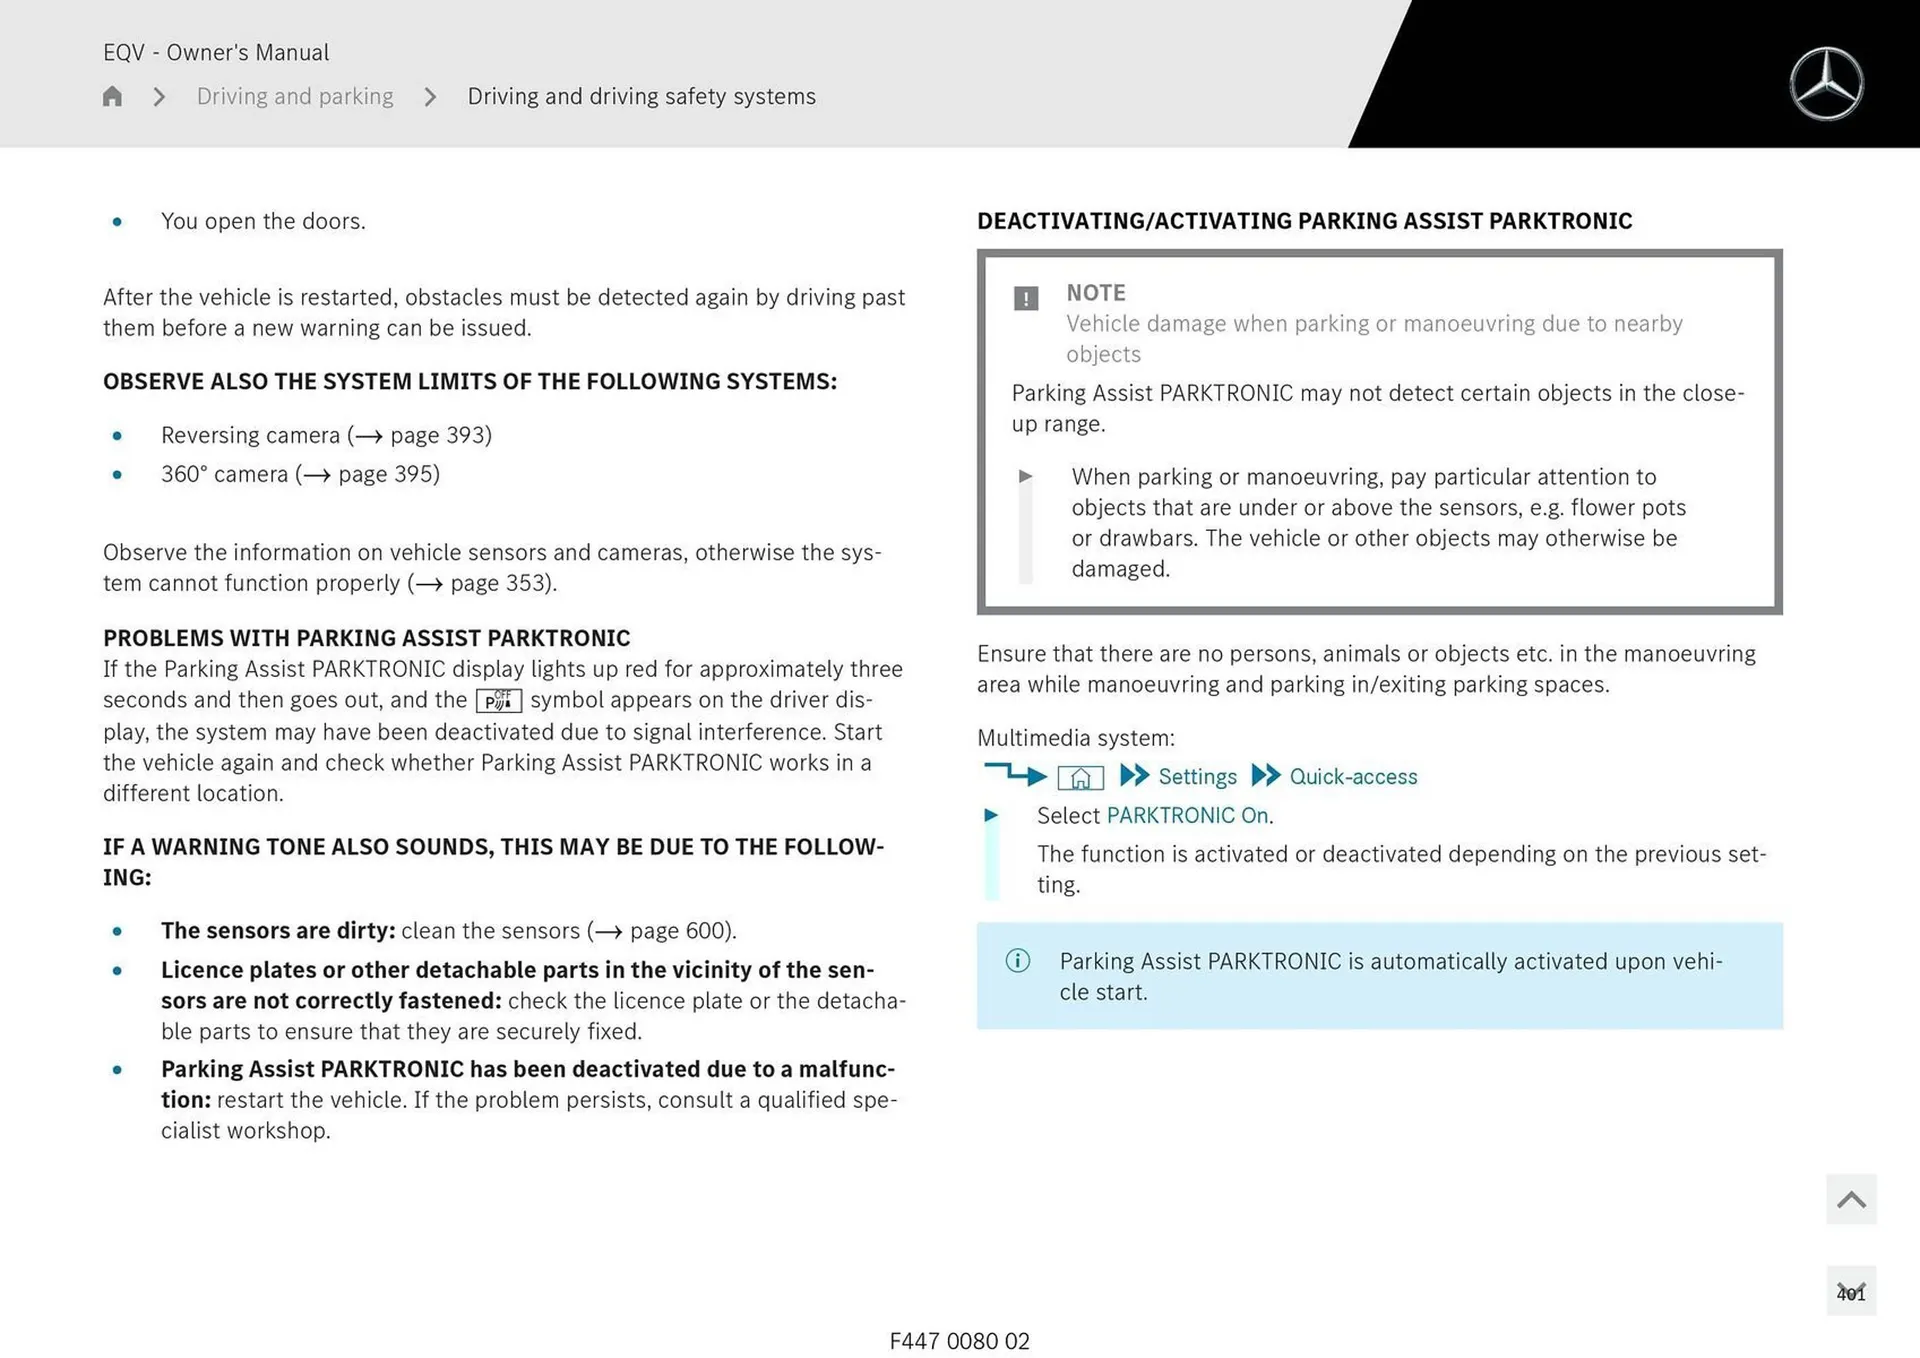Click the bullet beside The sensors are dirty entry
Image resolution: width=1920 pixels, height=1358 pixels.
click(117, 931)
